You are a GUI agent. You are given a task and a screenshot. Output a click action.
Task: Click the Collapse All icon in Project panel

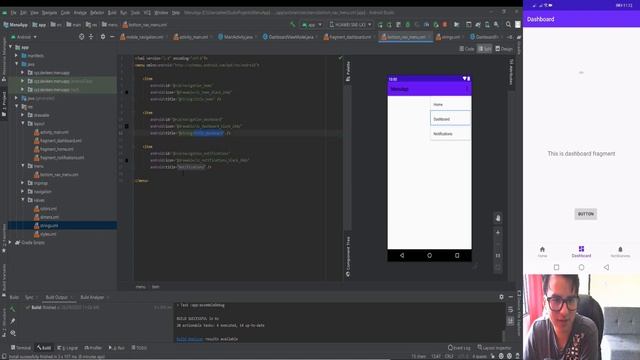pos(91,37)
